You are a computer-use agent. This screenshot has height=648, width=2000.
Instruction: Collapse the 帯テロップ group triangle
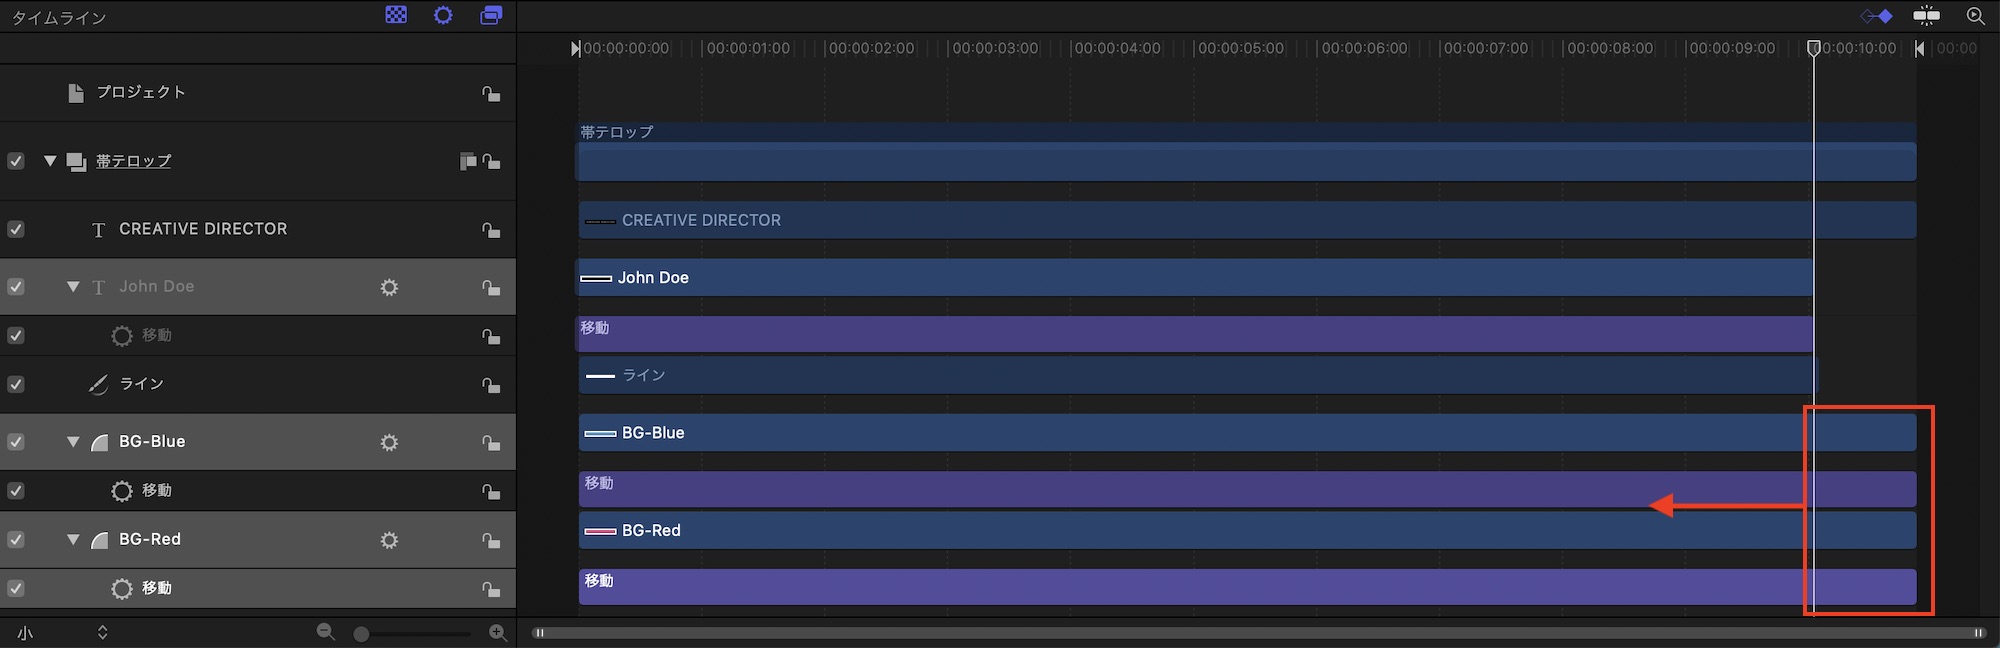[50, 161]
